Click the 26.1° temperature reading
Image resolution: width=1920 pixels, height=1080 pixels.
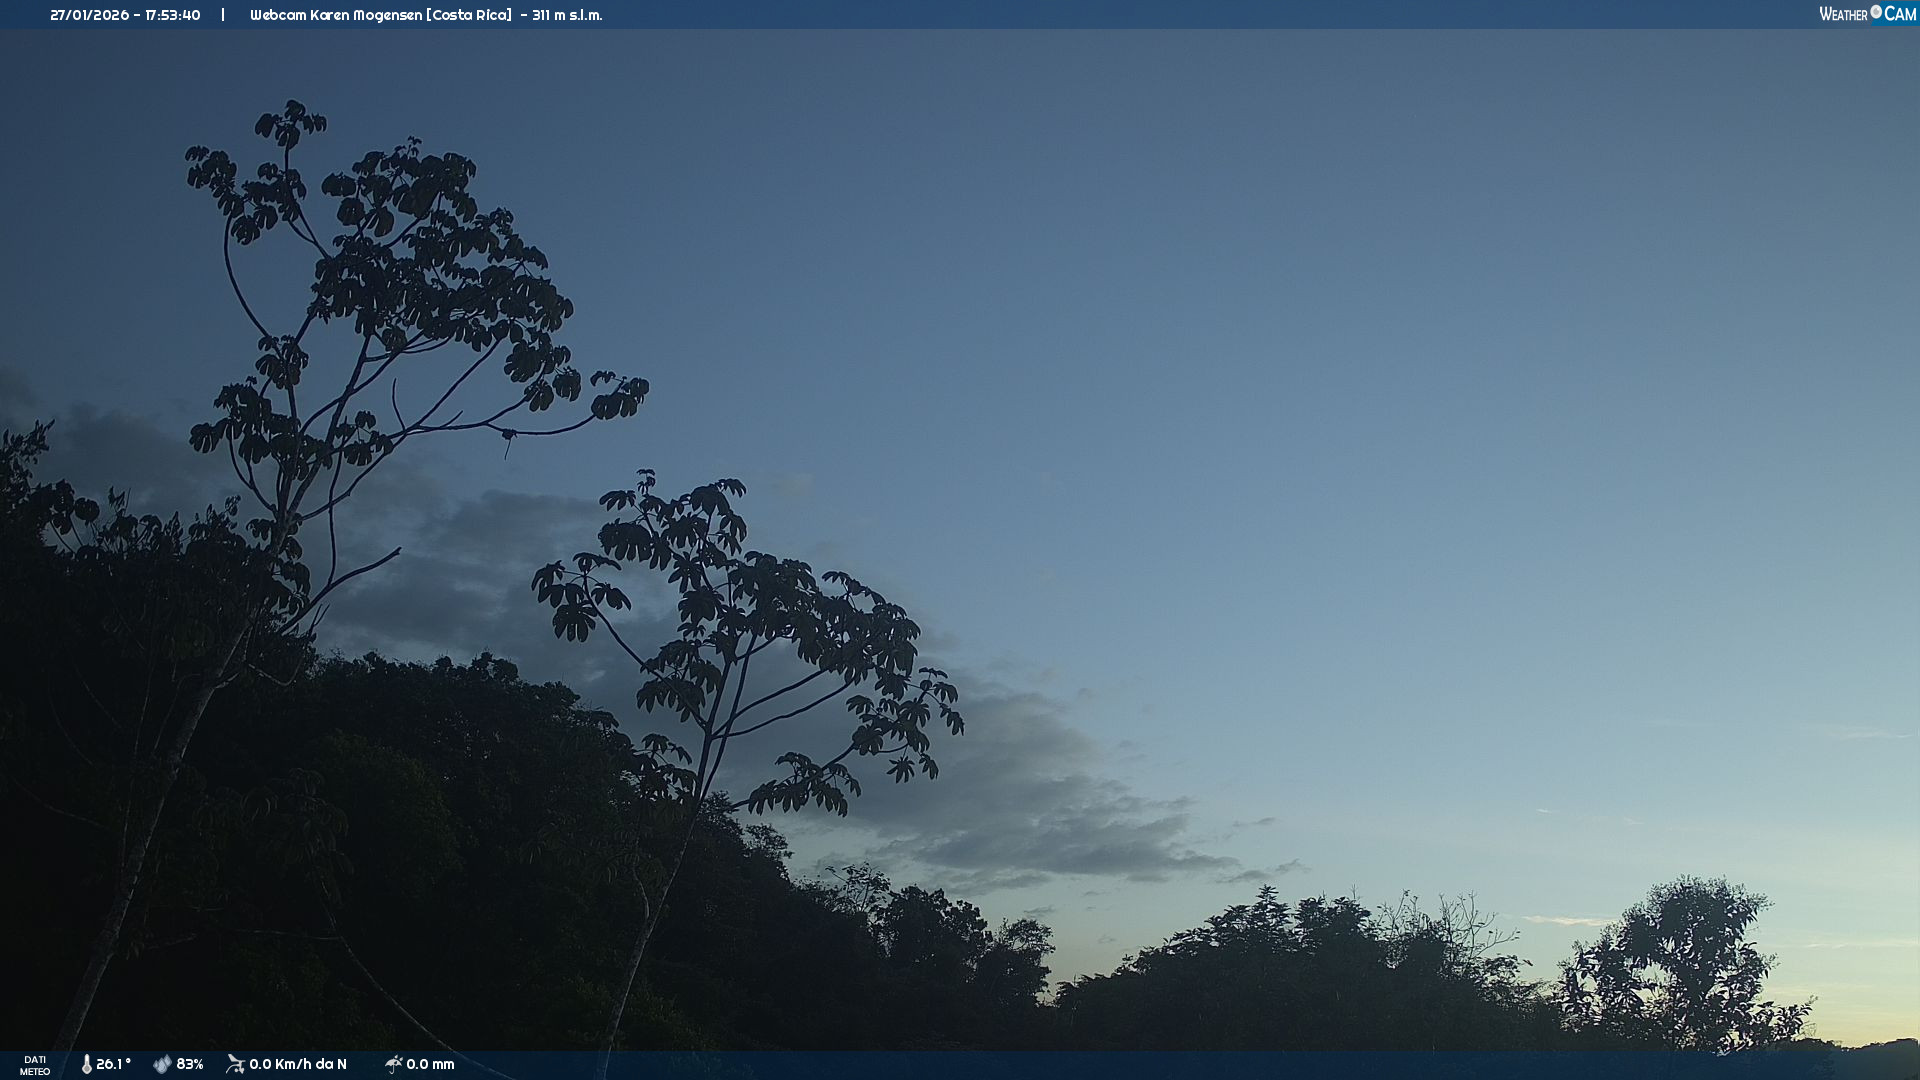(x=113, y=1064)
